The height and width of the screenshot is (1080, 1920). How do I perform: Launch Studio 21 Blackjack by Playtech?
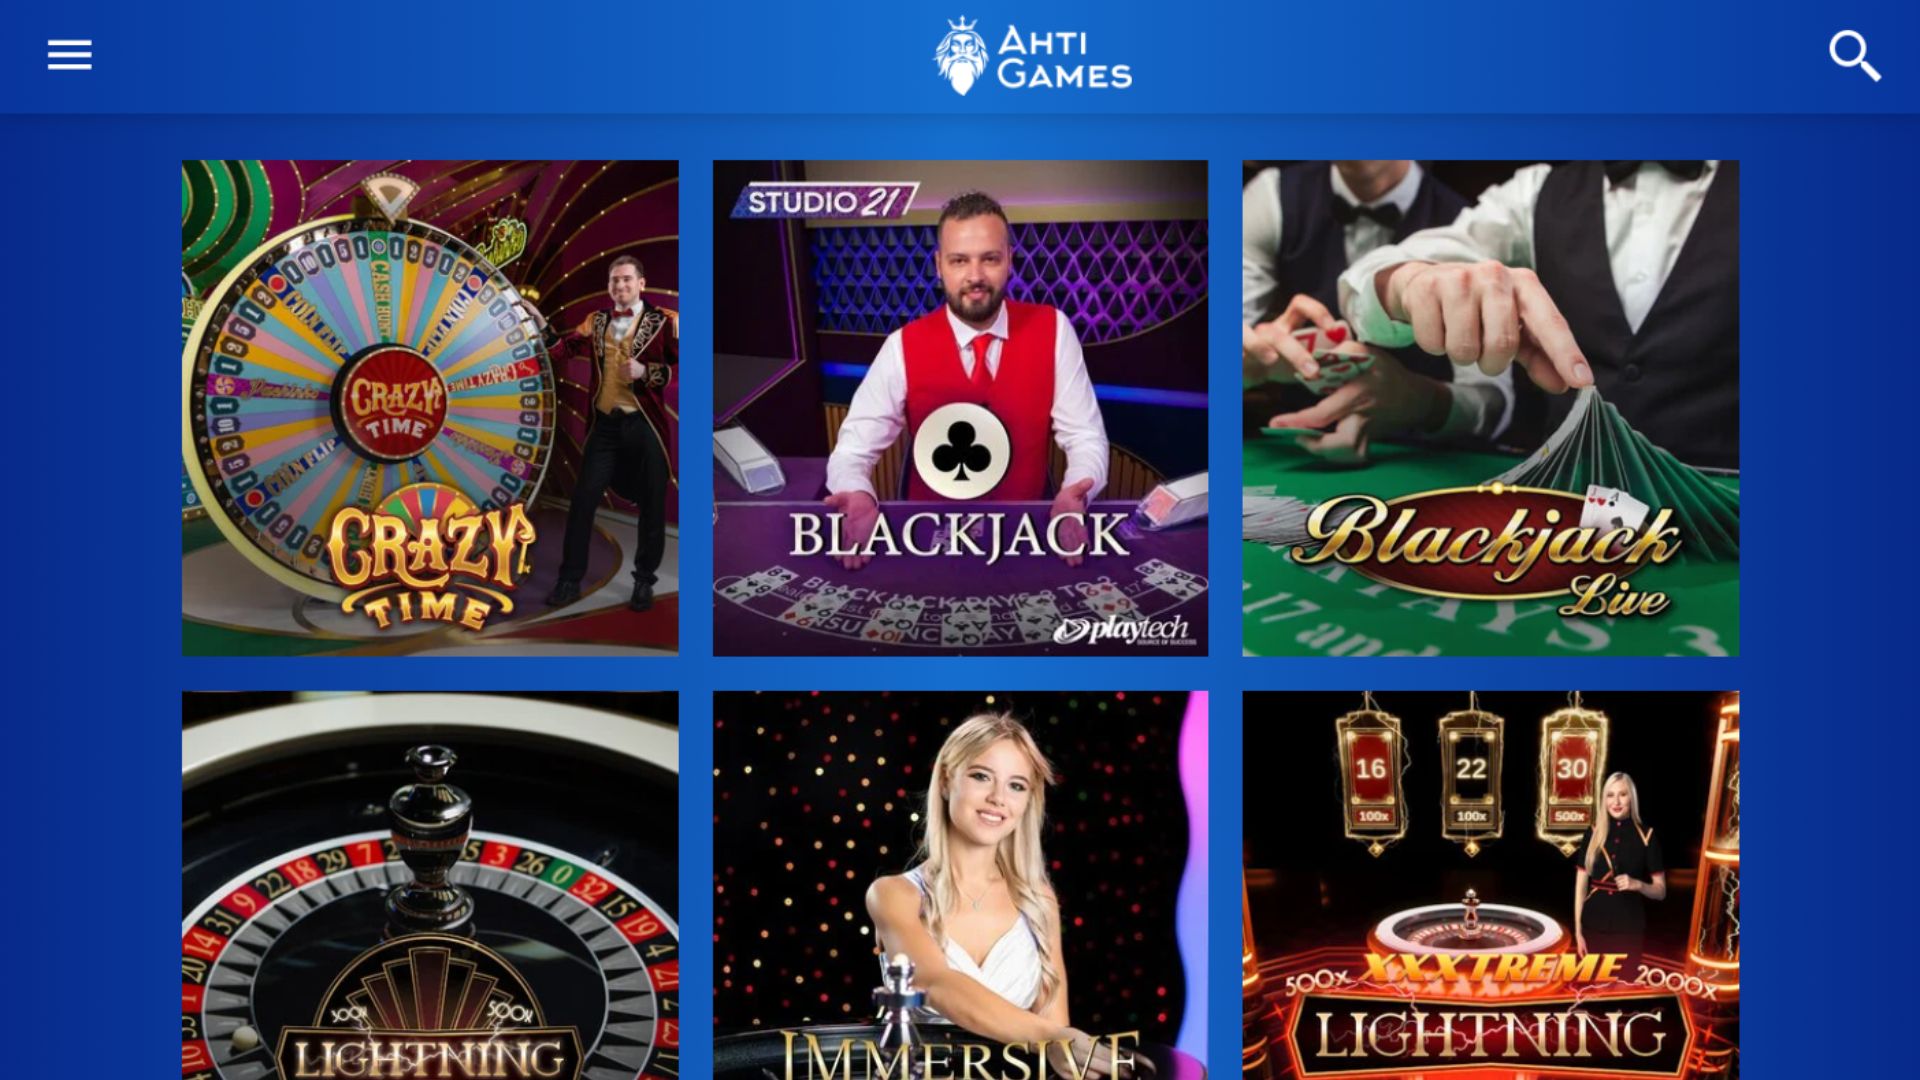click(x=960, y=408)
